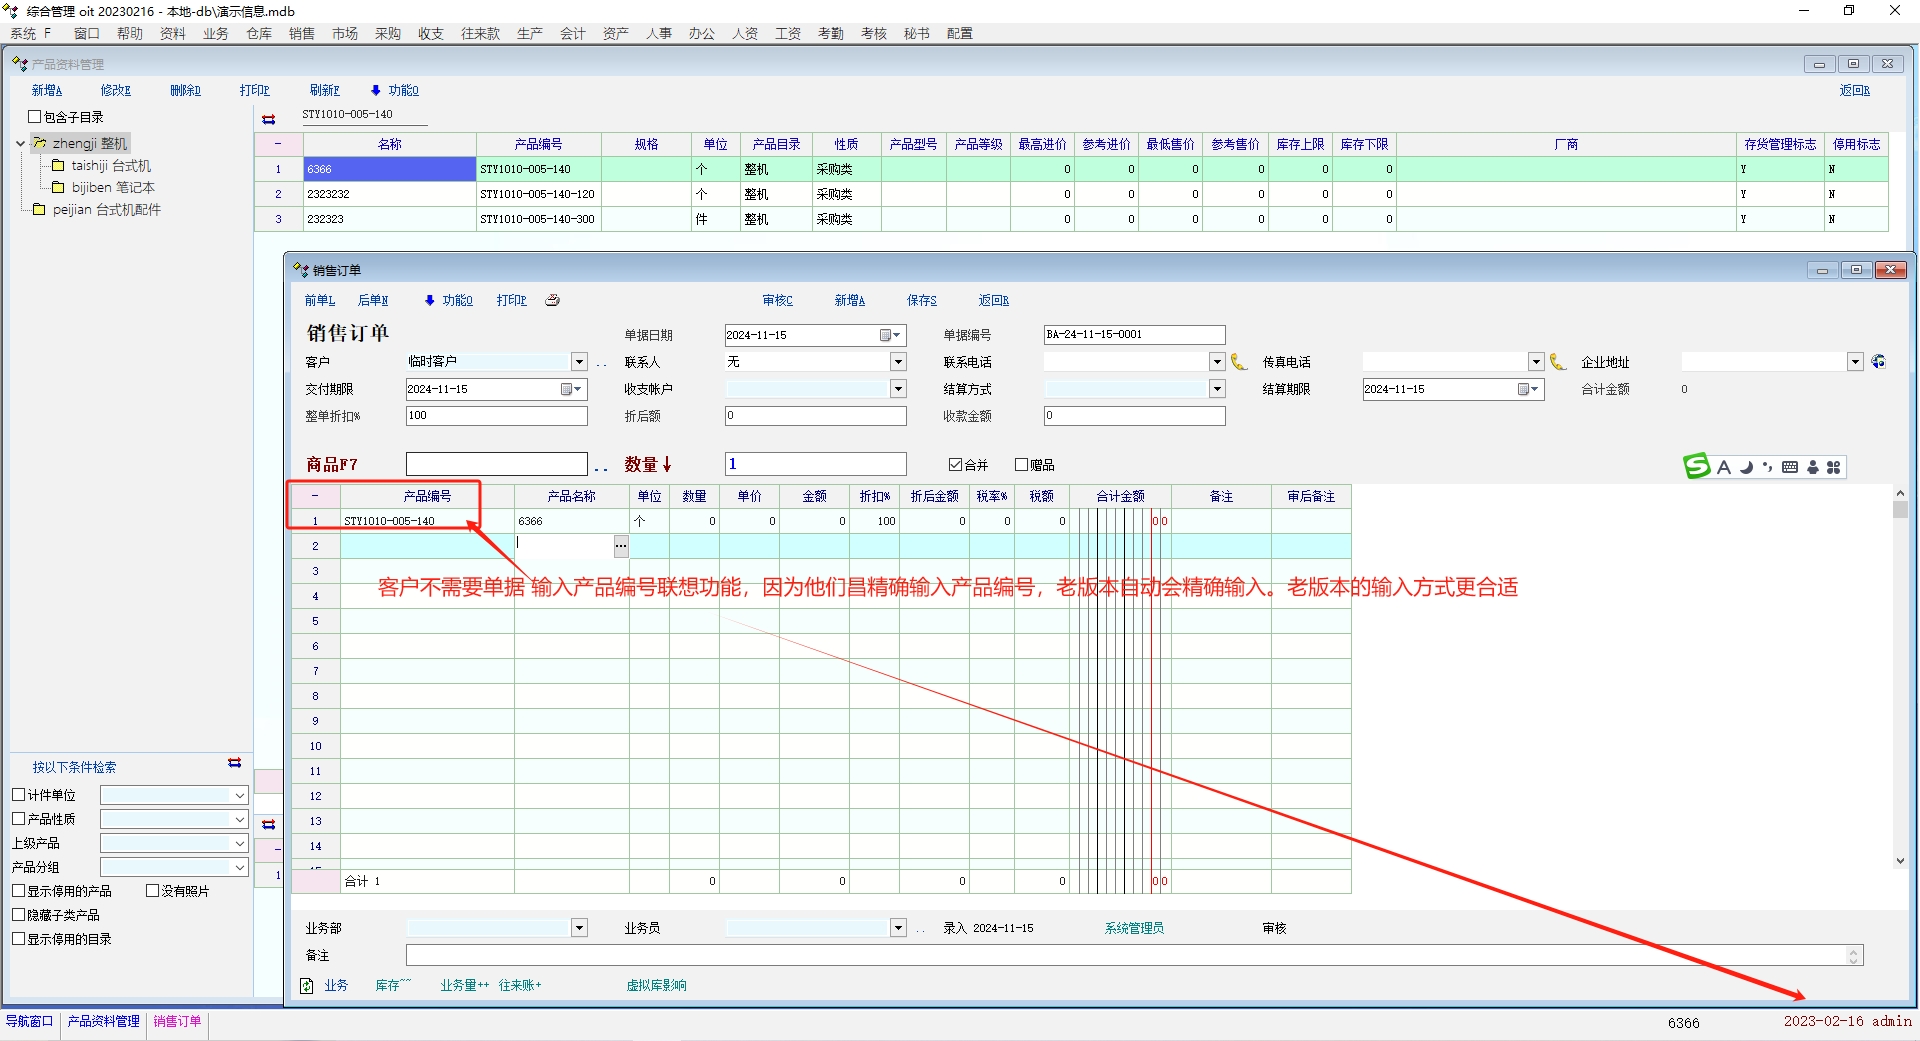Click the globe icon next to 企业地址
This screenshot has height=1041, width=1920.
point(1879,362)
